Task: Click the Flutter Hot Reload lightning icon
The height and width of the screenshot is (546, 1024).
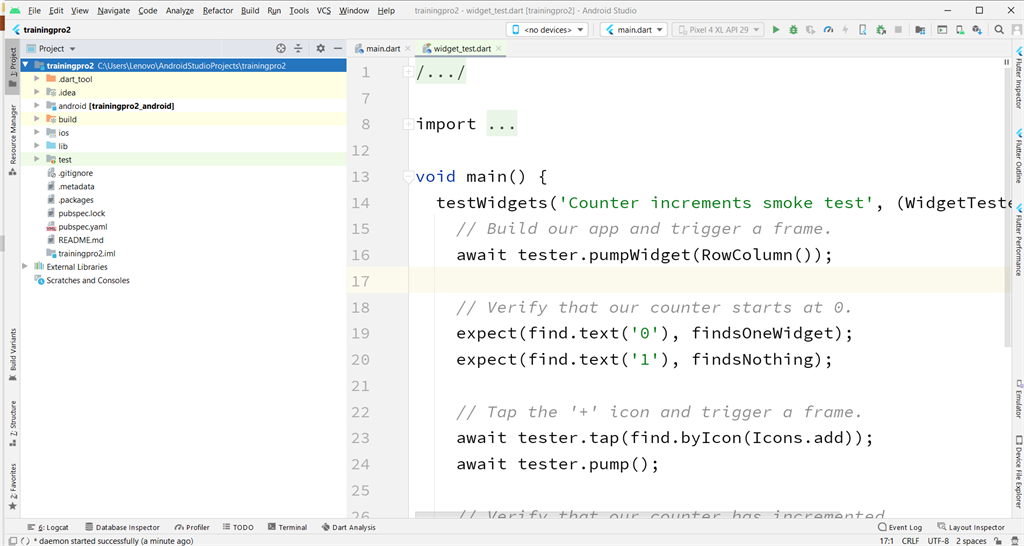Action: (x=845, y=29)
